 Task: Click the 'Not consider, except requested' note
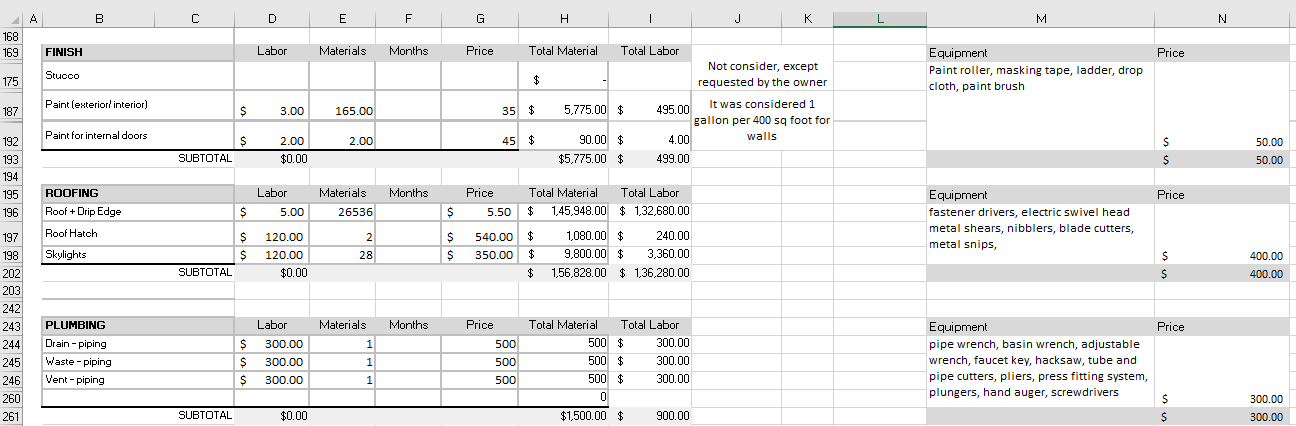point(762,74)
